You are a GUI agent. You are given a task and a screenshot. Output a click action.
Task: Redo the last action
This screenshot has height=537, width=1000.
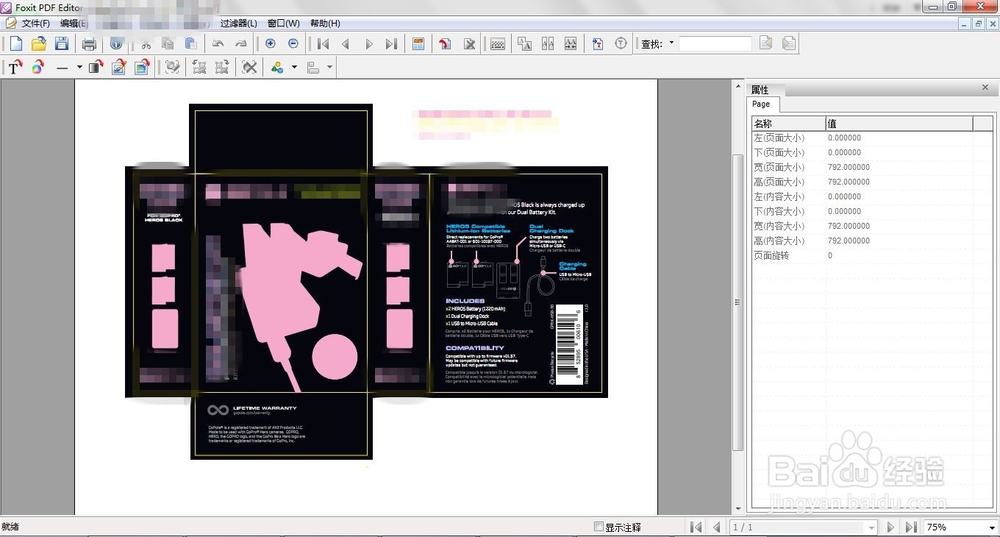tap(240, 43)
